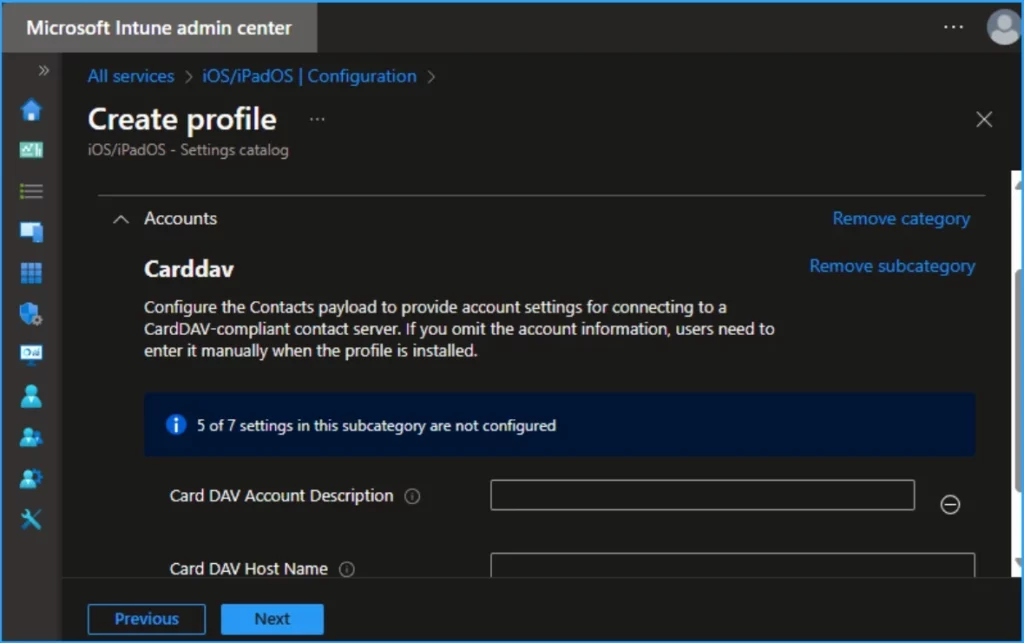Image resolution: width=1024 pixels, height=643 pixels.
Task: Open the Apps grid icon in sidebar
Action: point(31,273)
